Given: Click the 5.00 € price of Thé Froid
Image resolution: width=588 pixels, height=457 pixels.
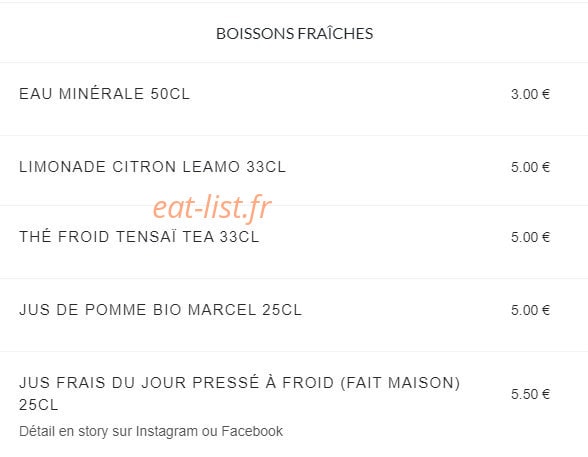Looking at the screenshot, I should click(x=530, y=237).
